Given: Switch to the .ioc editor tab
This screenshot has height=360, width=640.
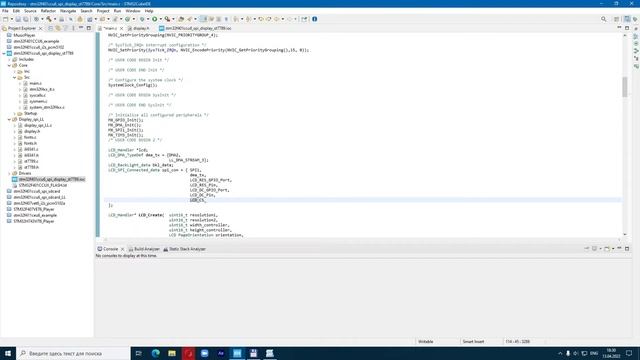Looking at the screenshot, I should [196, 28].
